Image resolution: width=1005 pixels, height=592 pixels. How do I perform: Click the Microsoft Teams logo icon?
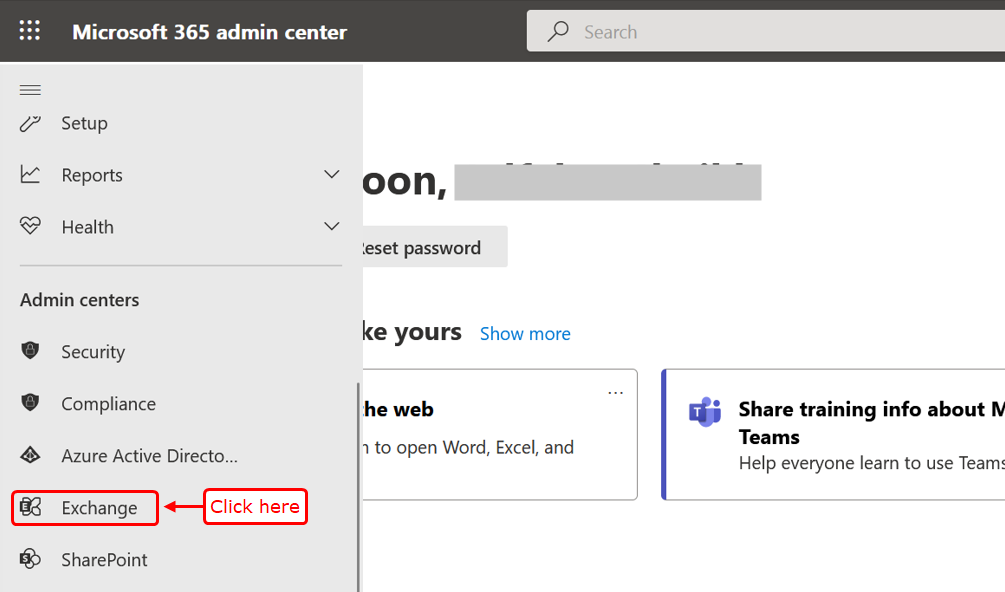click(x=705, y=411)
